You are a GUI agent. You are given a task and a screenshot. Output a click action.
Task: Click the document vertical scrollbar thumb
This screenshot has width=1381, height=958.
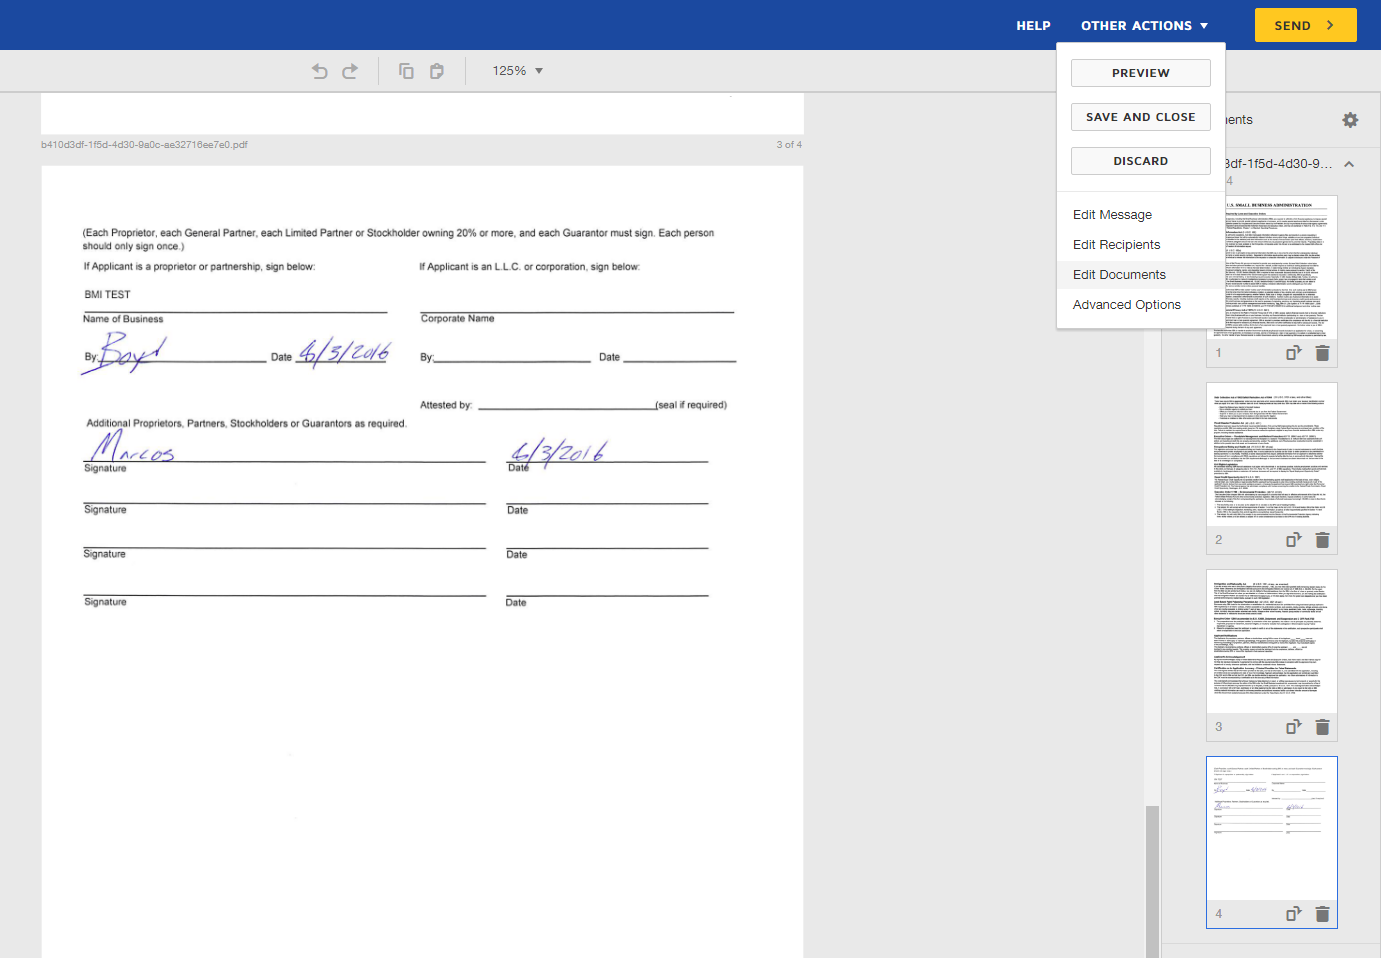[x=1152, y=881]
